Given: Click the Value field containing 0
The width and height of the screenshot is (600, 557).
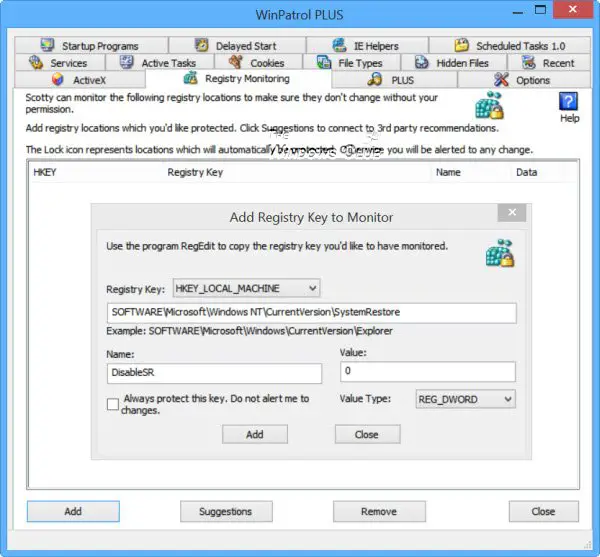Looking at the screenshot, I should [428, 371].
